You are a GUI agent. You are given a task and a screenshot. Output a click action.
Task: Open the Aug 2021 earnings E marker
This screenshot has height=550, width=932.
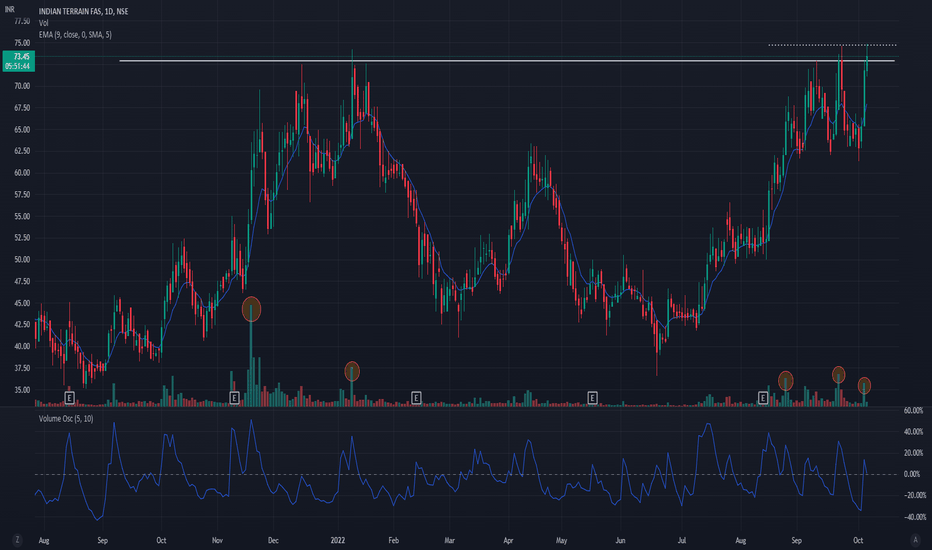70,397
